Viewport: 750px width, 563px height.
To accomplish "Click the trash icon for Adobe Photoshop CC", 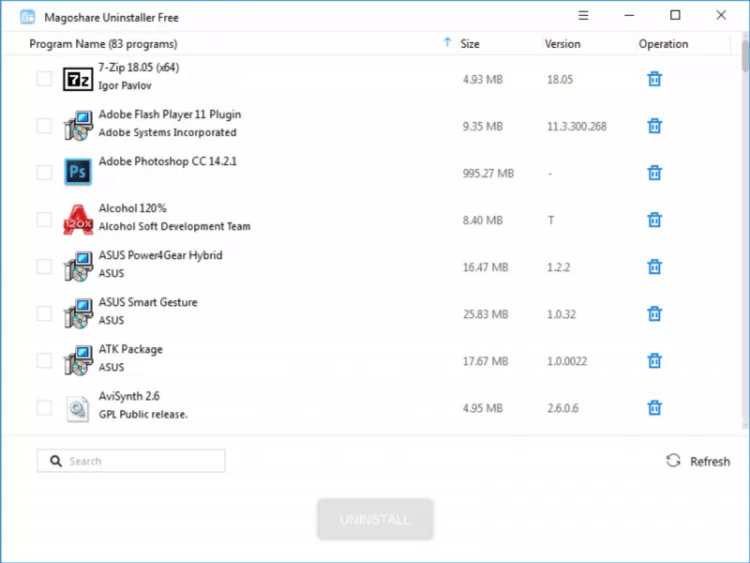I will (654, 173).
